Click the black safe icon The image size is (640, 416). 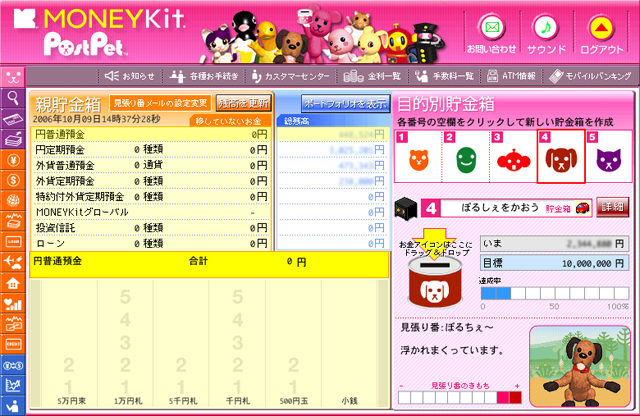406,208
